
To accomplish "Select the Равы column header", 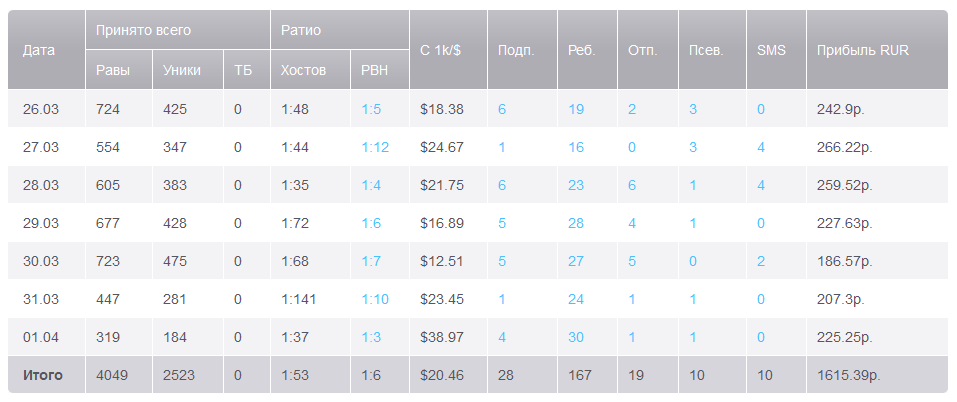I will 113,70.
